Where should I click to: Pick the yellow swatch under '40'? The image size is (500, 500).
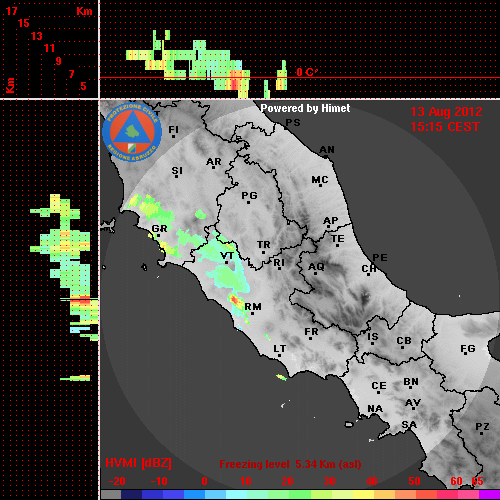tap(363, 494)
